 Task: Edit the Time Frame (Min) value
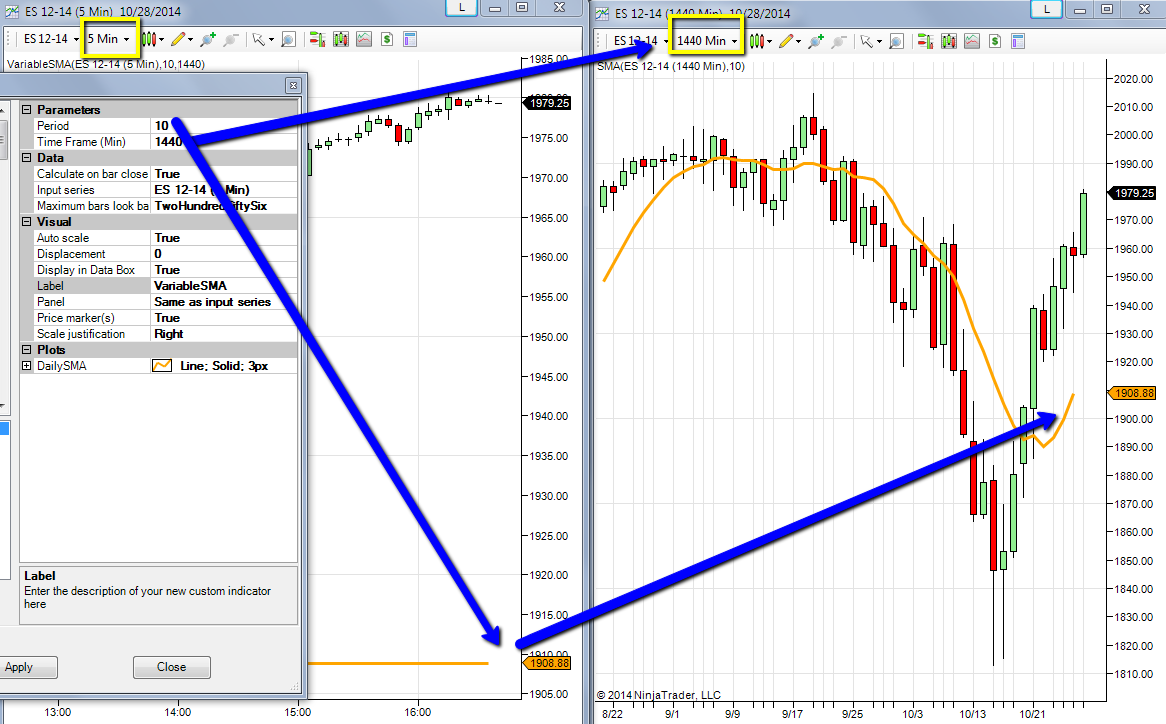(224, 142)
